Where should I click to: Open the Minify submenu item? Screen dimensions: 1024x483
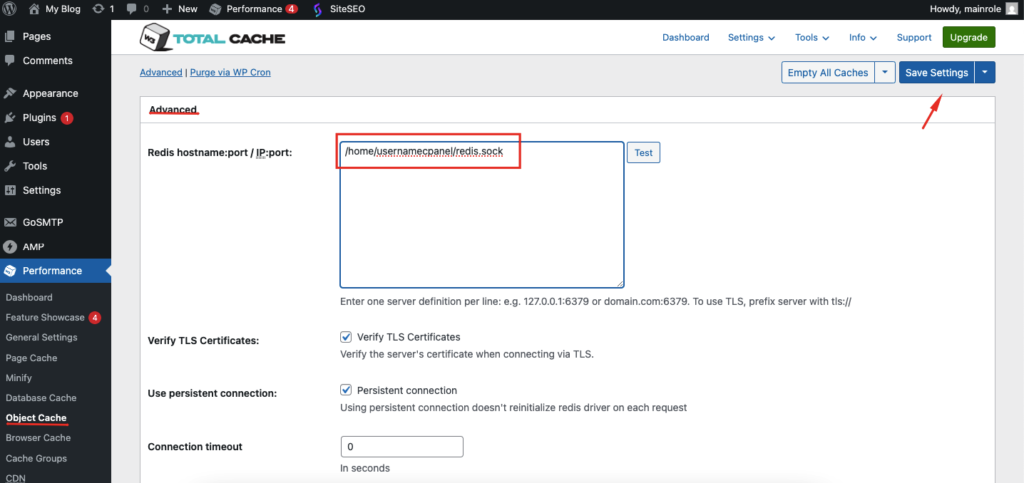[x=19, y=378]
